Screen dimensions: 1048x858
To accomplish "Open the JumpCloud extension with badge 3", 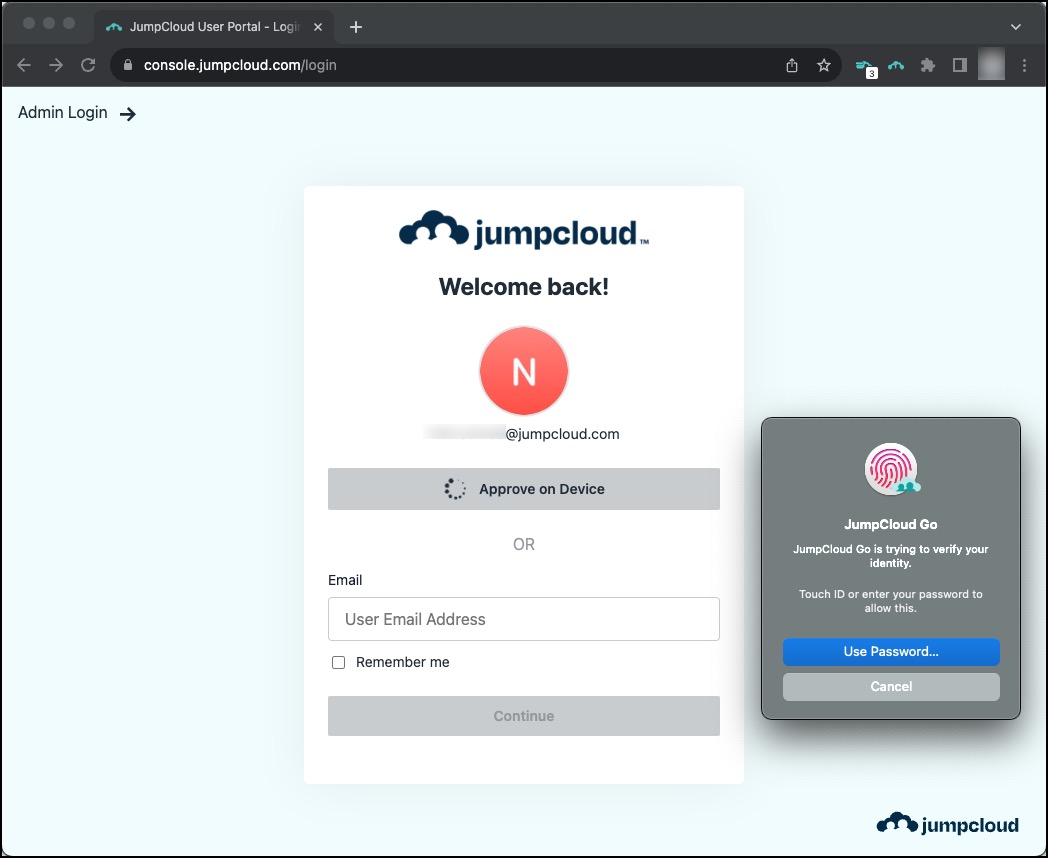I will click(x=864, y=65).
